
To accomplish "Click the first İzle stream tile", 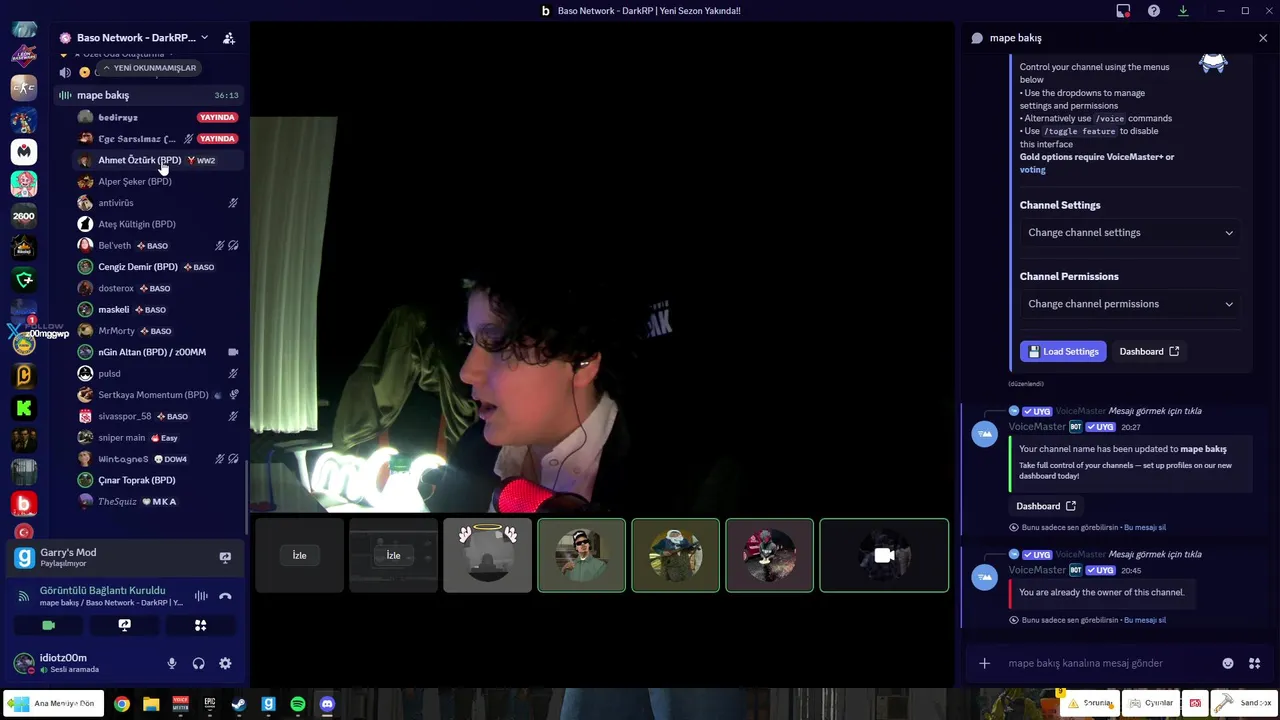I will pyautogui.click(x=299, y=555).
